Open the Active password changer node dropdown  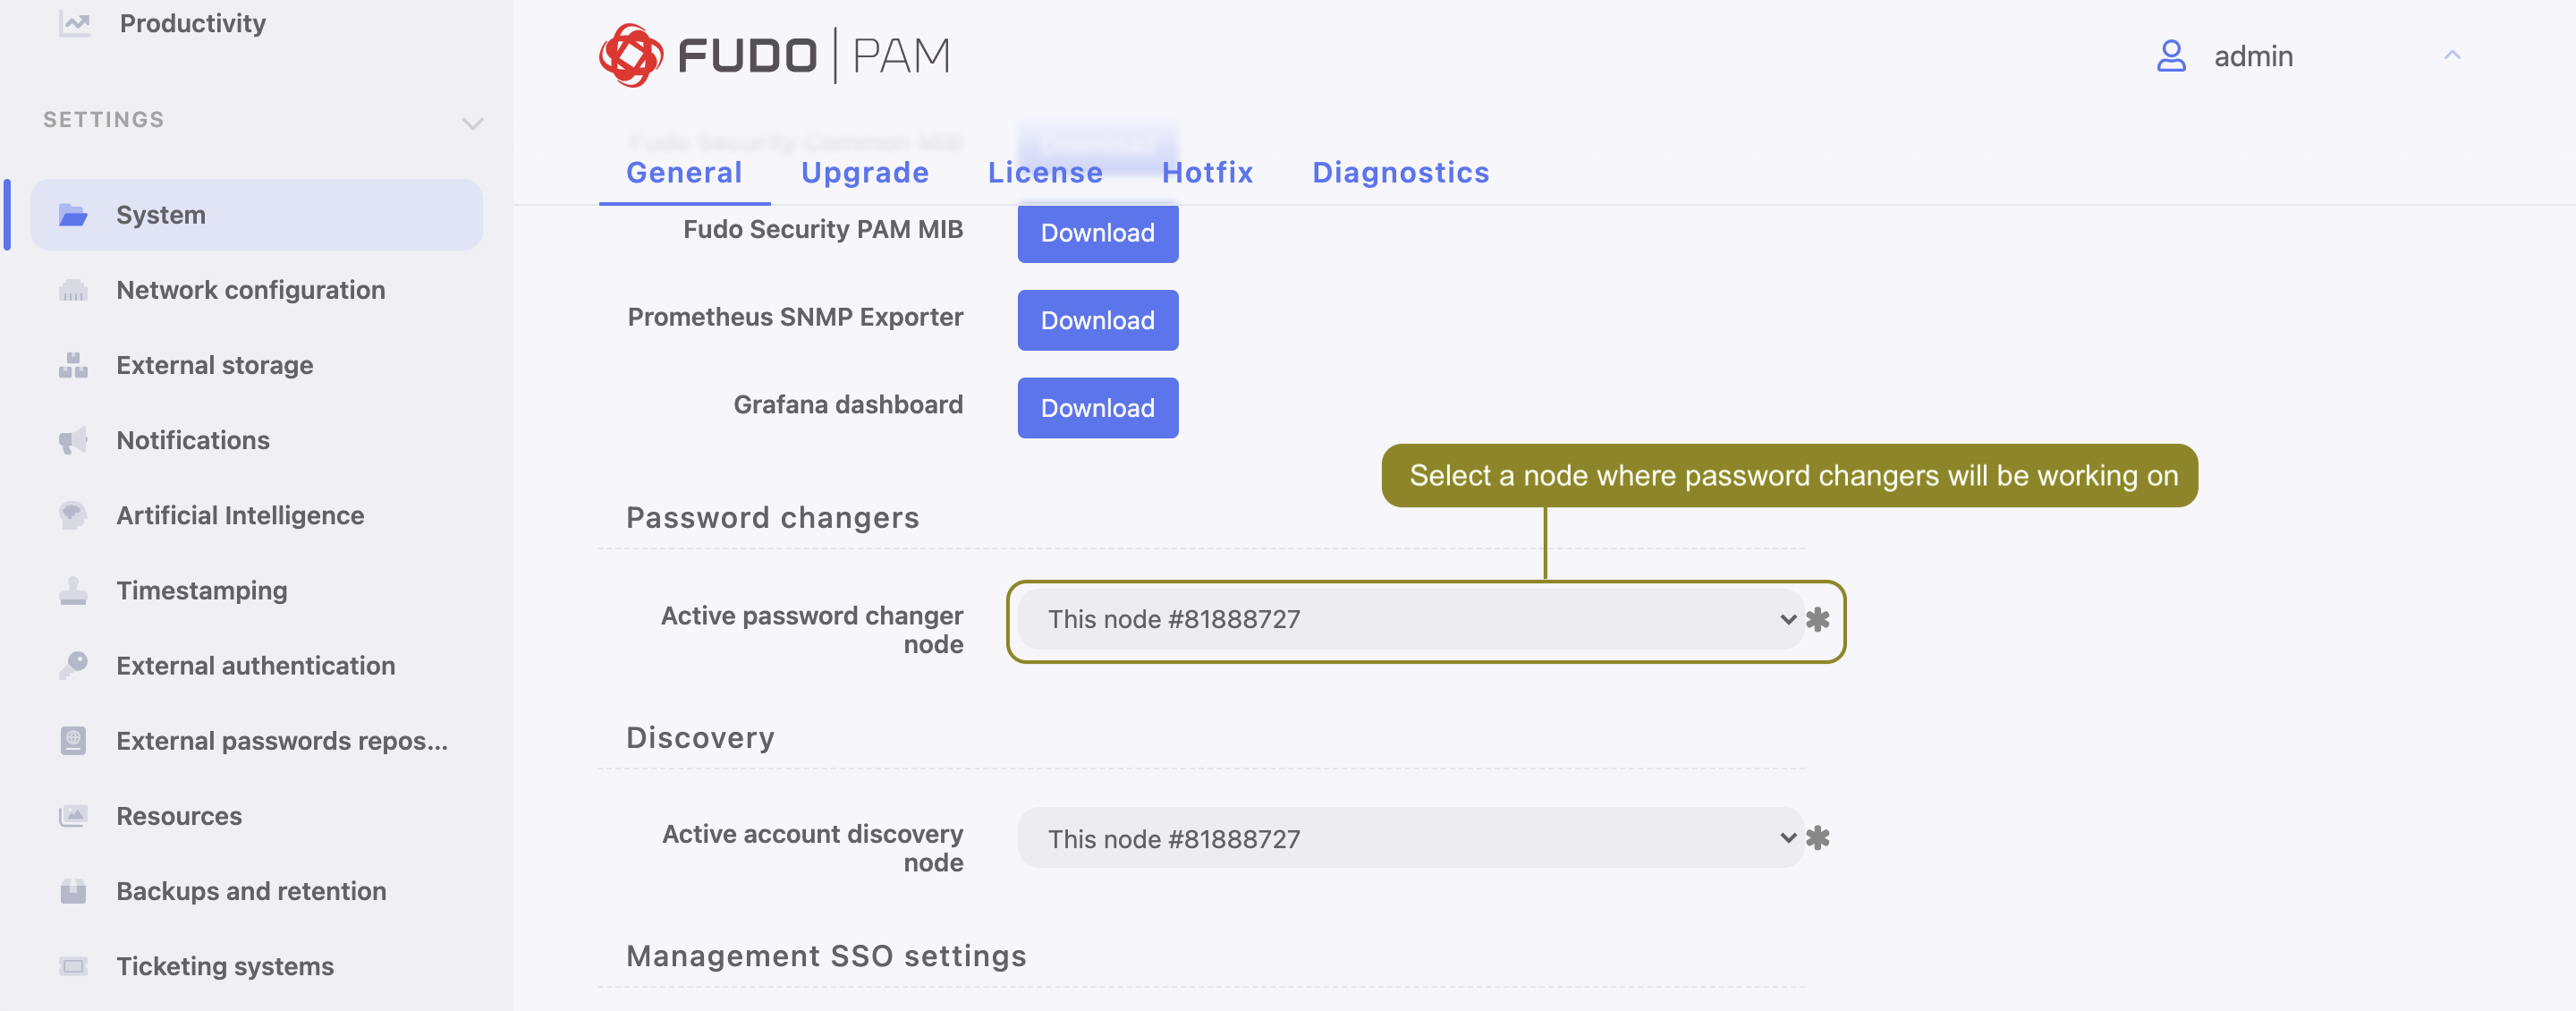[x=1789, y=620]
